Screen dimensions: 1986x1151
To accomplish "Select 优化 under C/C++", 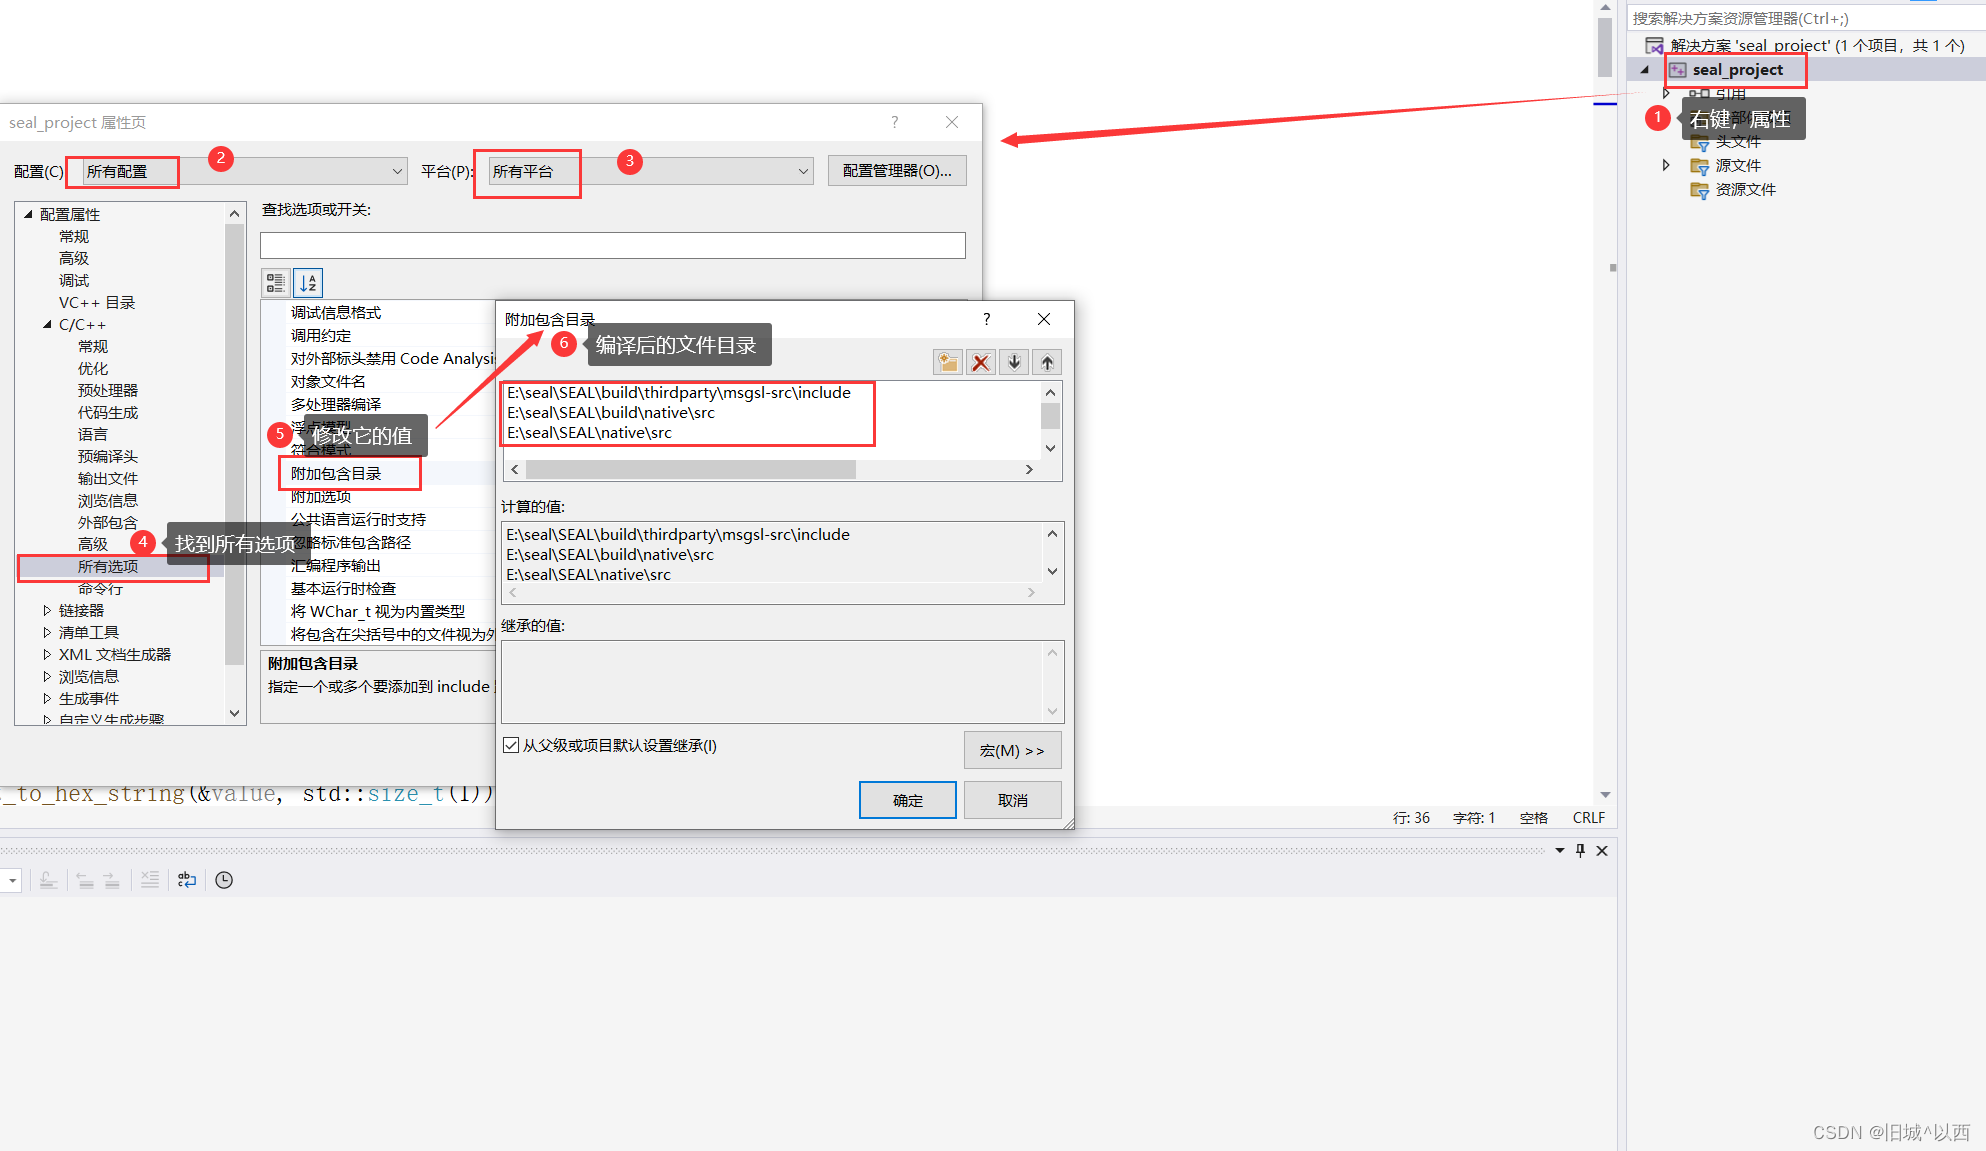I will click(93, 368).
